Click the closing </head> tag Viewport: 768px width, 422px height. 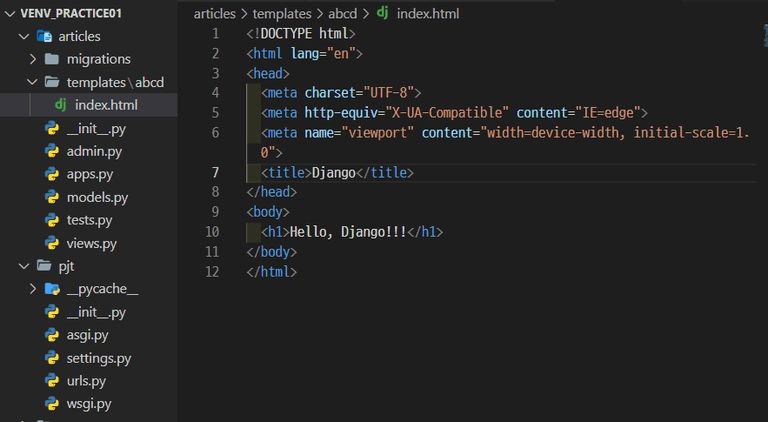pyautogui.click(x=272, y=192)
